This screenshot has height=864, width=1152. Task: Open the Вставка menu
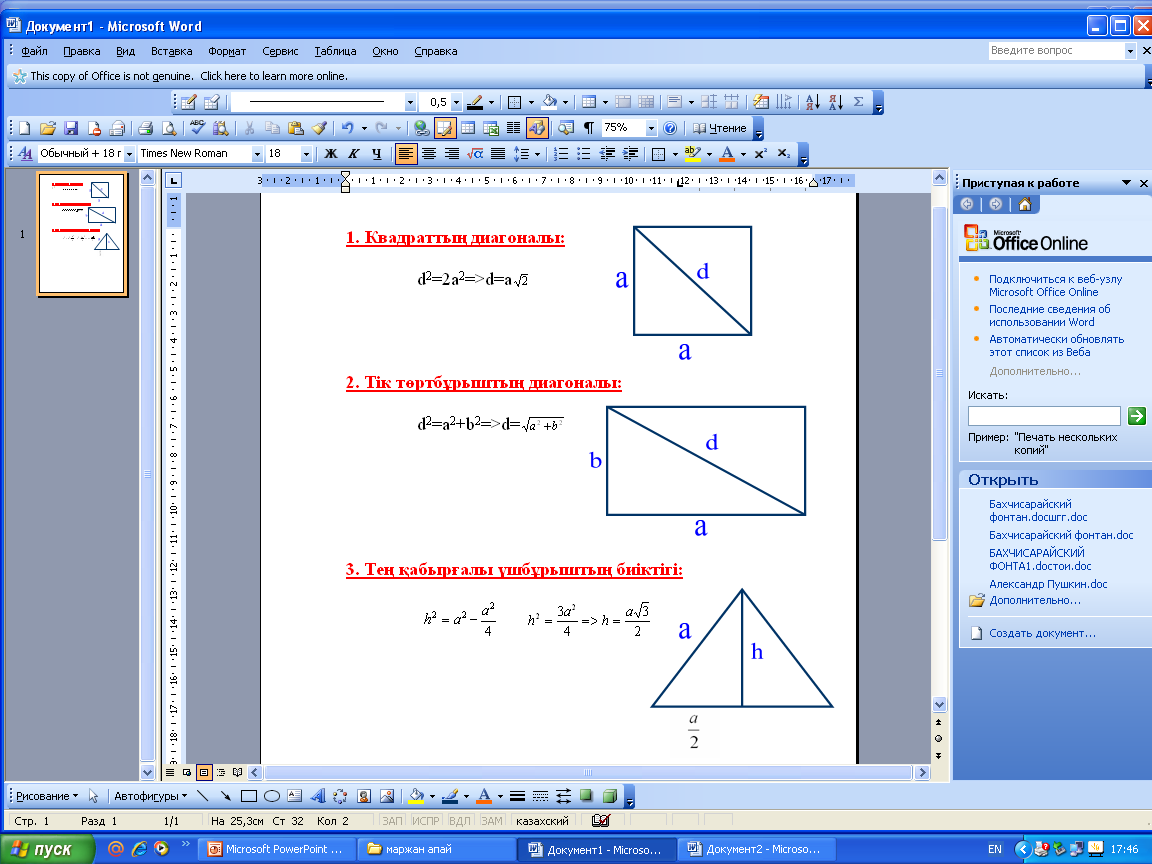pos(171,51)
